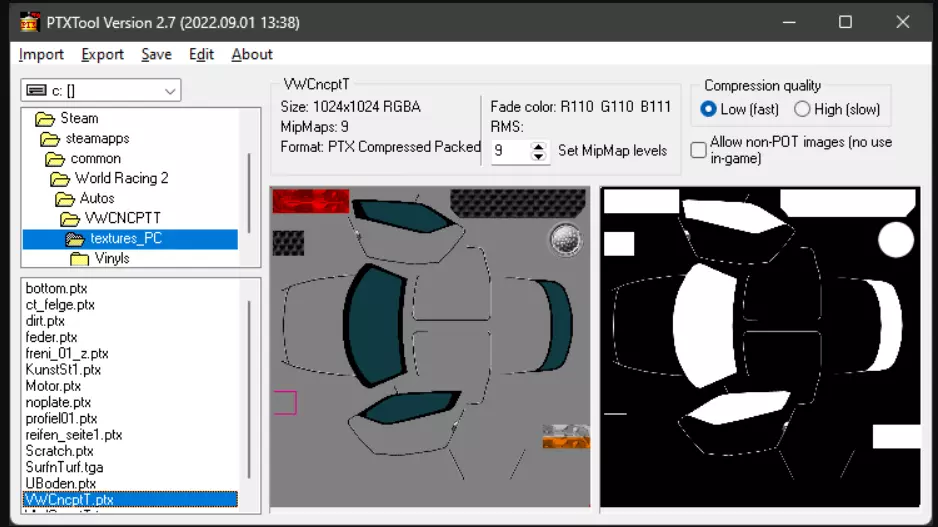The width and height of the screenshot is (938, 527).
Task: Select feder.ptx in the file list
Action: point(51,337)
